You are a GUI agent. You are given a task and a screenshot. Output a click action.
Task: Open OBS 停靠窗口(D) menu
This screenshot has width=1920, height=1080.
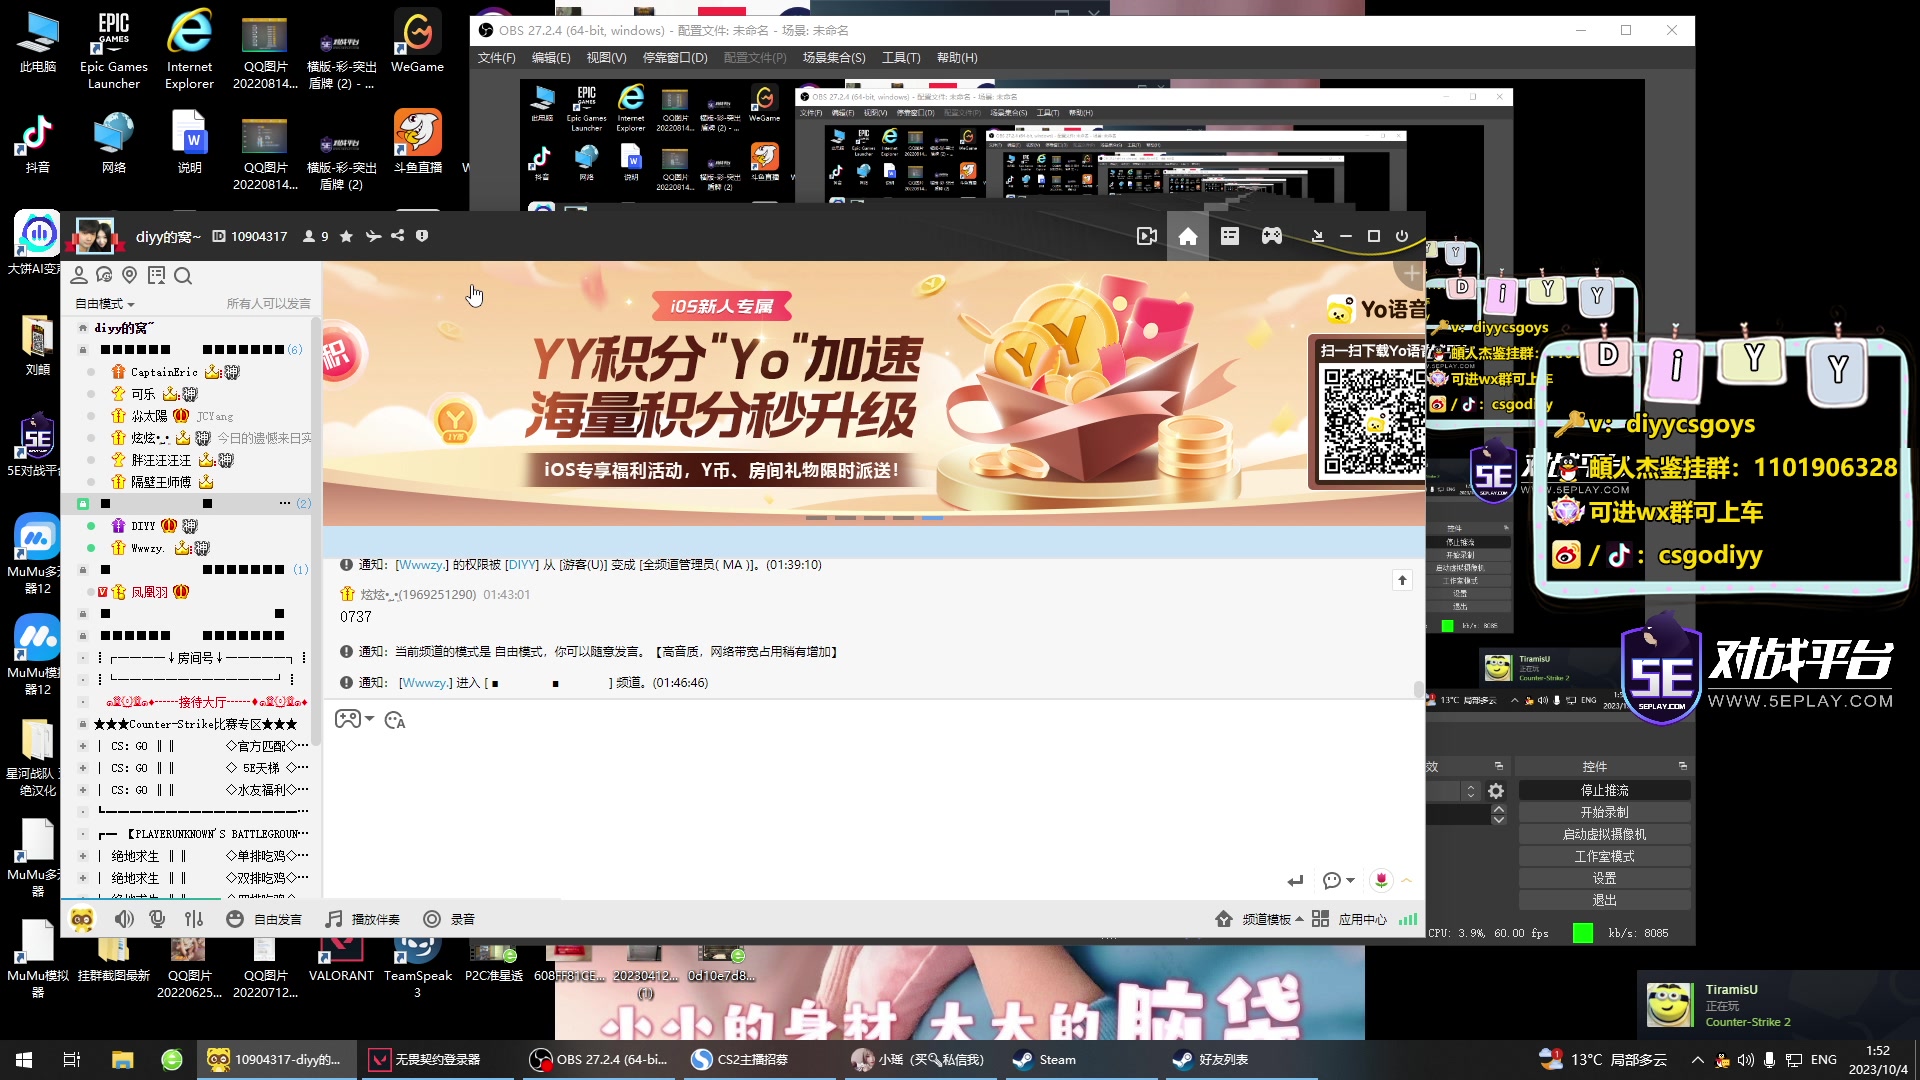[x=675, y=58]
